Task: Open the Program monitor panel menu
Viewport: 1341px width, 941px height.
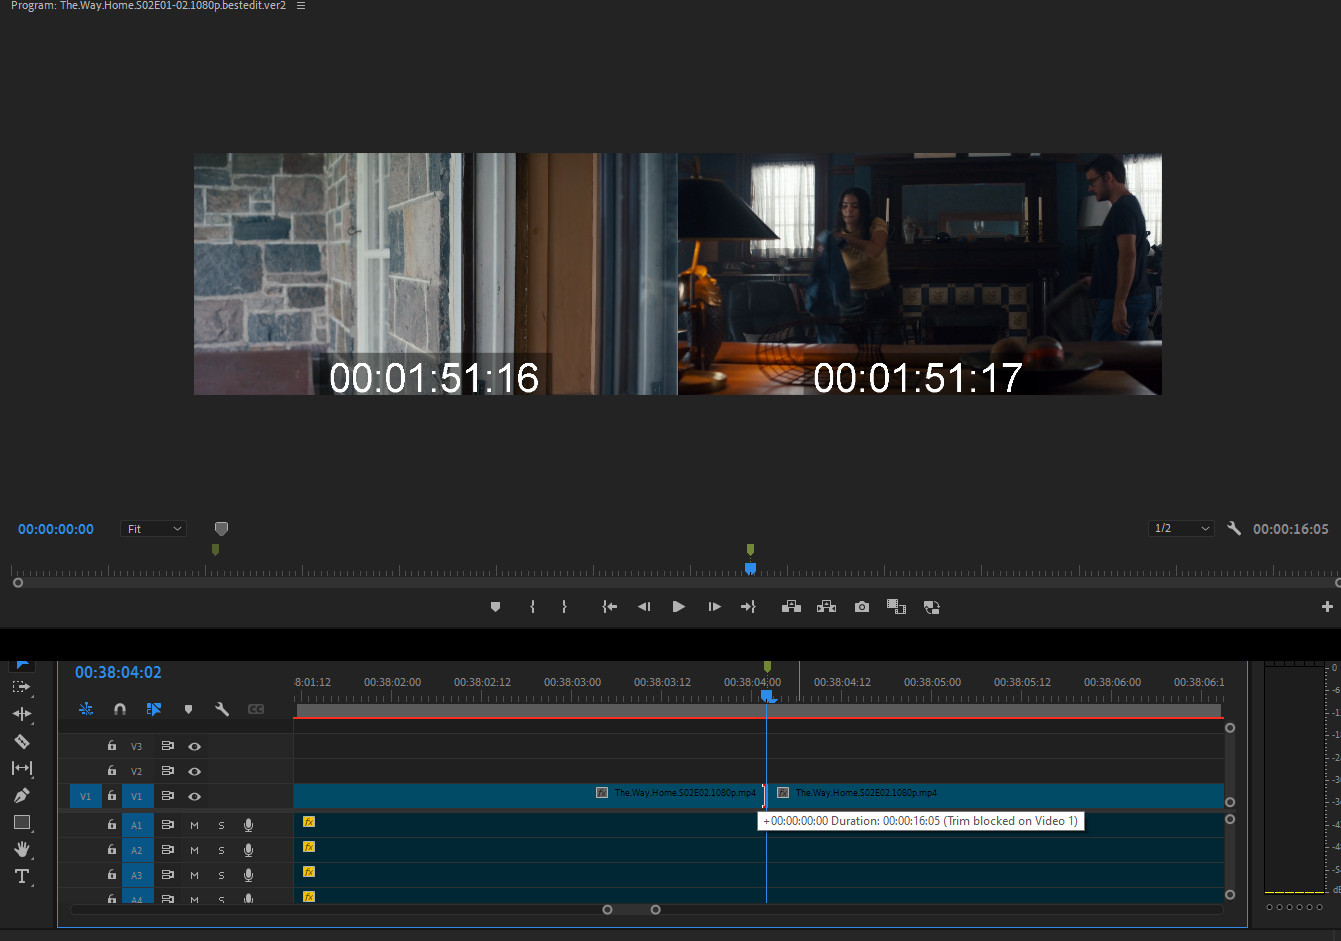Action: [x=301, y=6]
